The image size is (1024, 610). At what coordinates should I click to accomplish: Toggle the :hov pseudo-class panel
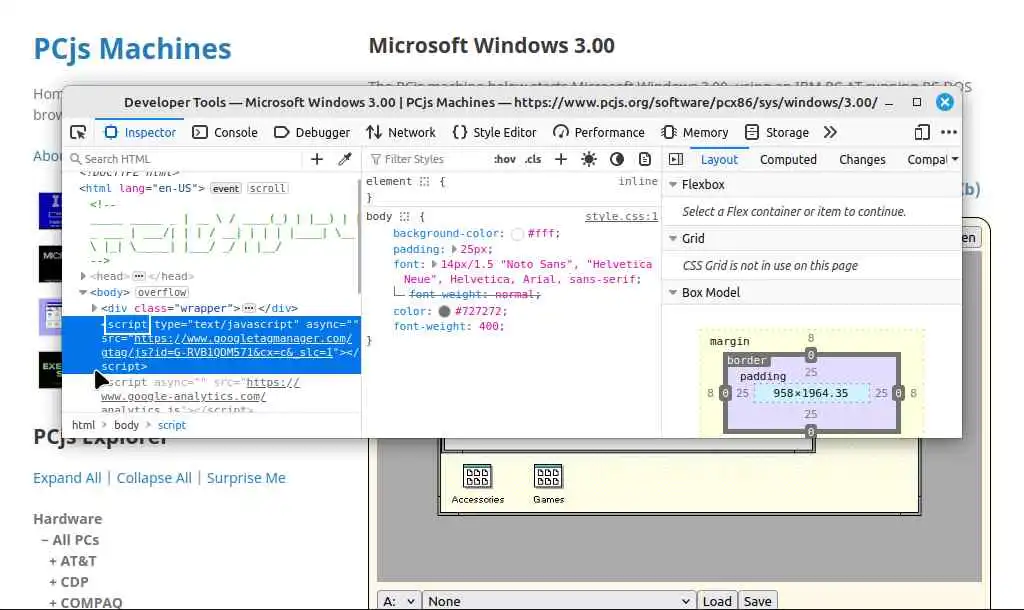pos(504,159)
